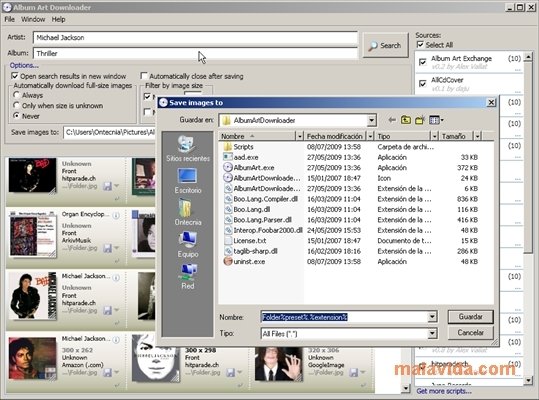
Task: Open save options arrow on GoogleImage result
Action: [363, 373]
